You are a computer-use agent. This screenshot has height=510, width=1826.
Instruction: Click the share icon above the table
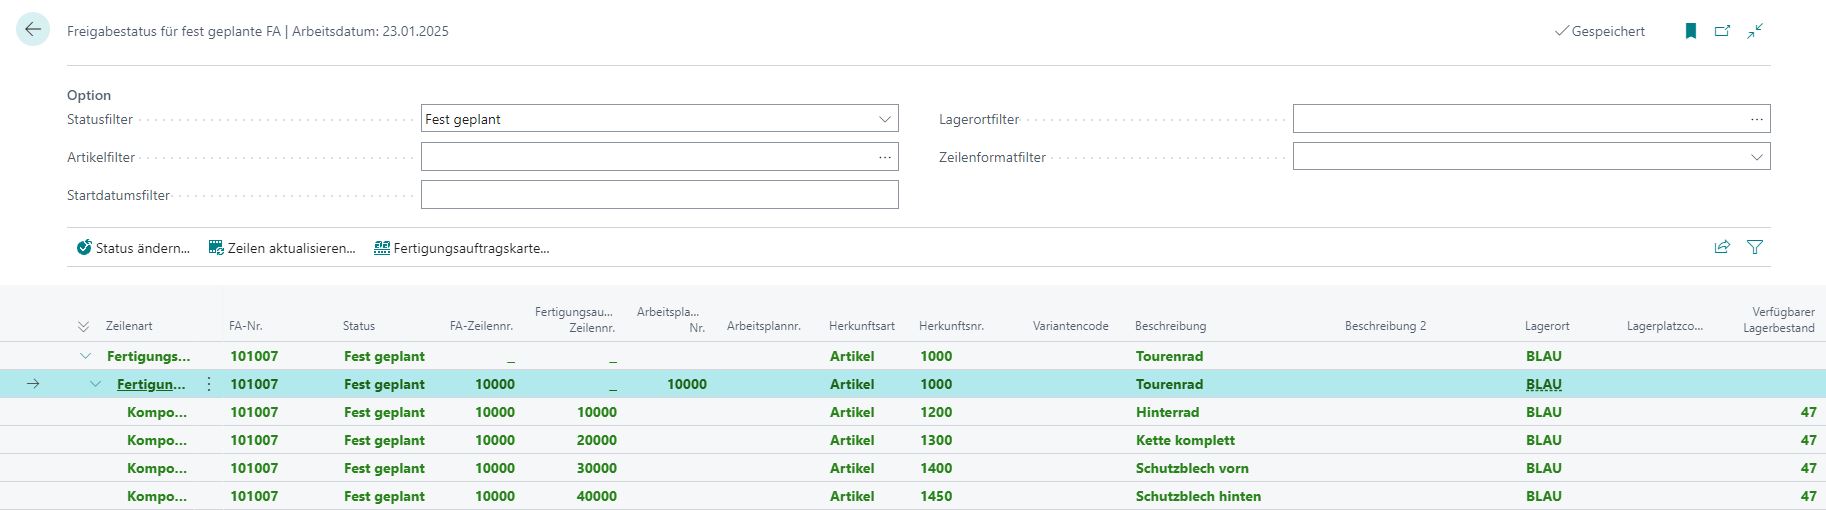(x=1722, y=247)
